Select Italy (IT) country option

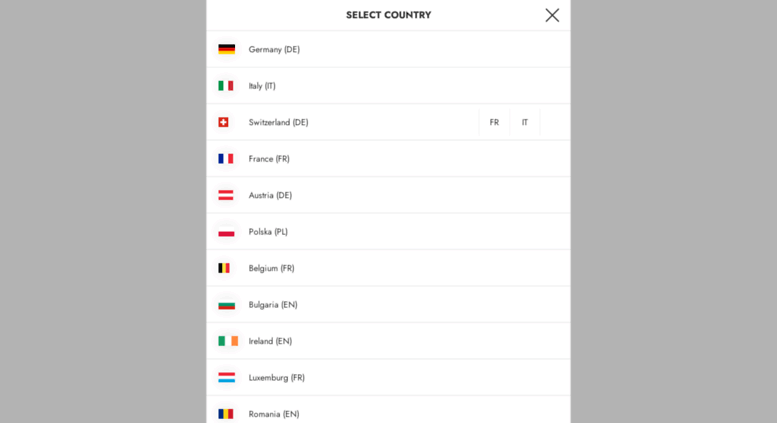point(262,86)
